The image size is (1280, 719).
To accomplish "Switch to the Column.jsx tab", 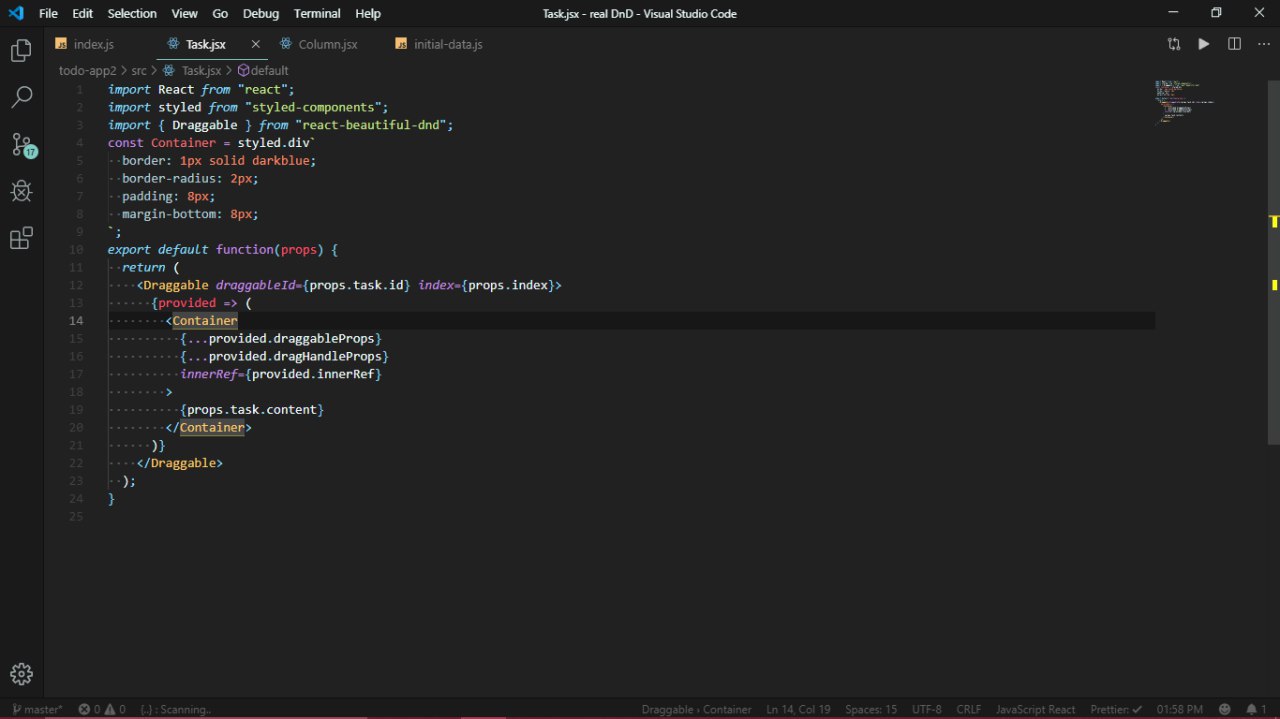I will pos(327,44).
